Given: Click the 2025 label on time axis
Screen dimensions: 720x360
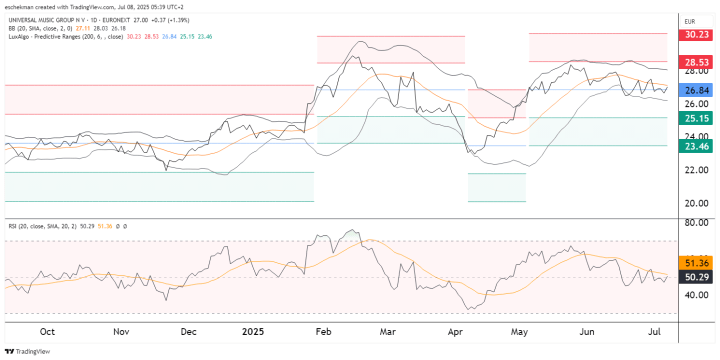Looking at the screenshot, I should coord(254,332).
